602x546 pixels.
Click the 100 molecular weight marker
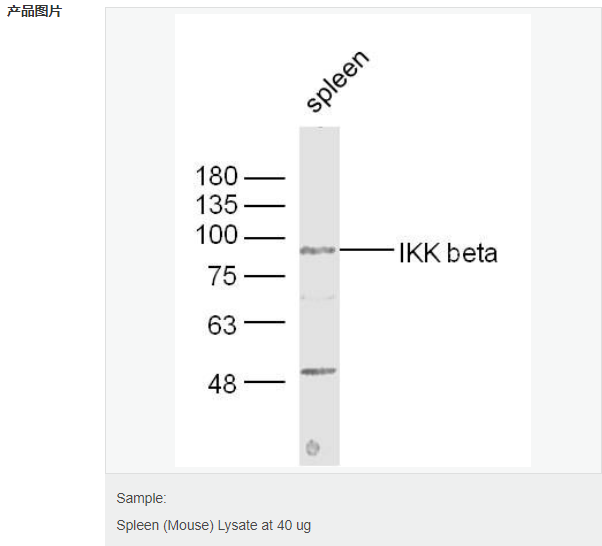click(x=217, y=235)
